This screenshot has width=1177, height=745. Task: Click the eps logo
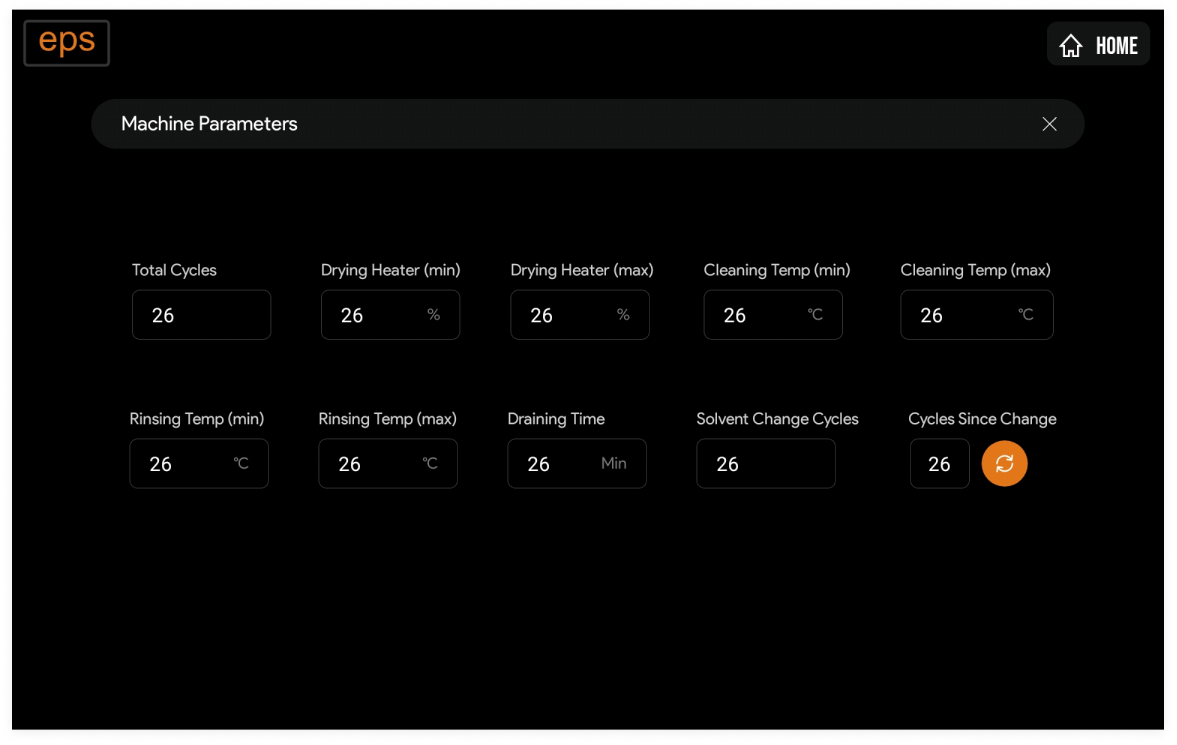click(x=67, y=43)
